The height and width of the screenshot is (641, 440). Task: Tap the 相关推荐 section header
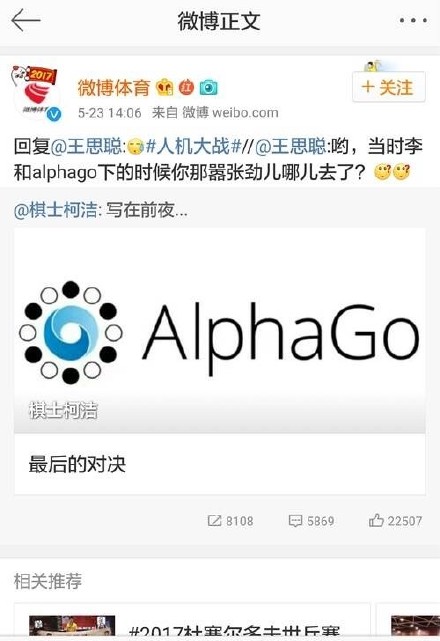point(48,581)
